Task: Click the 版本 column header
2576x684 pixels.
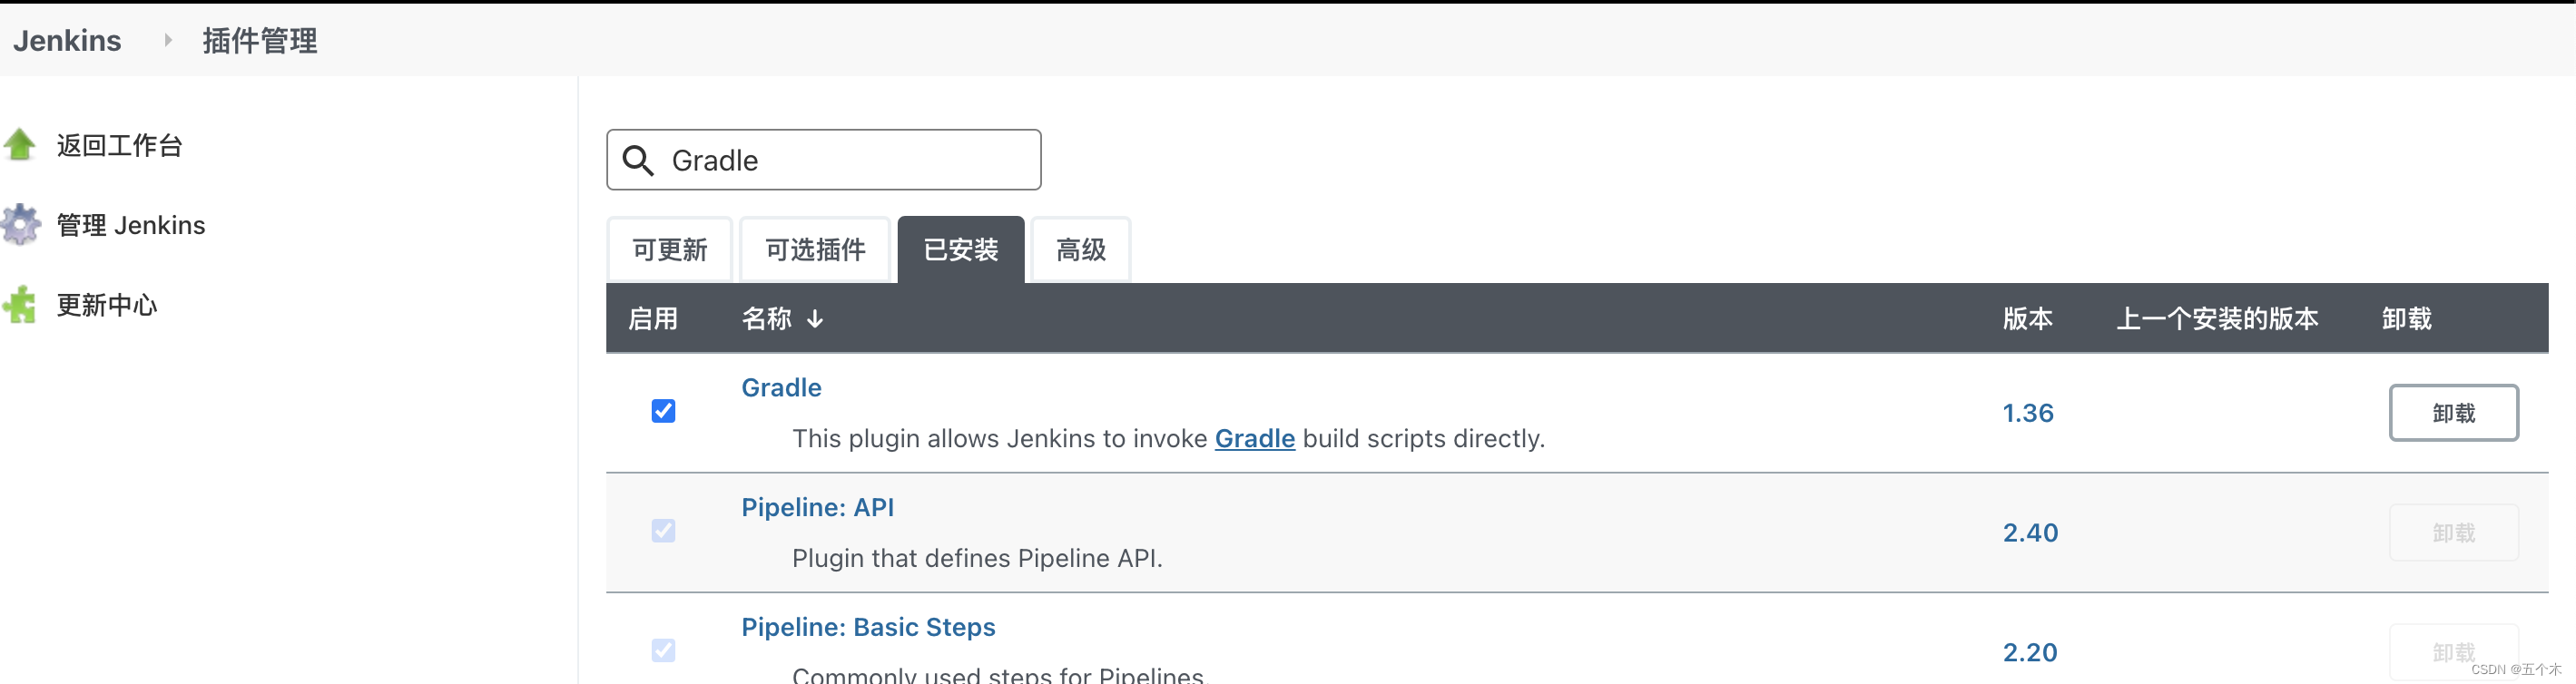Action: pyautogui.click(x=2028, y=319)
